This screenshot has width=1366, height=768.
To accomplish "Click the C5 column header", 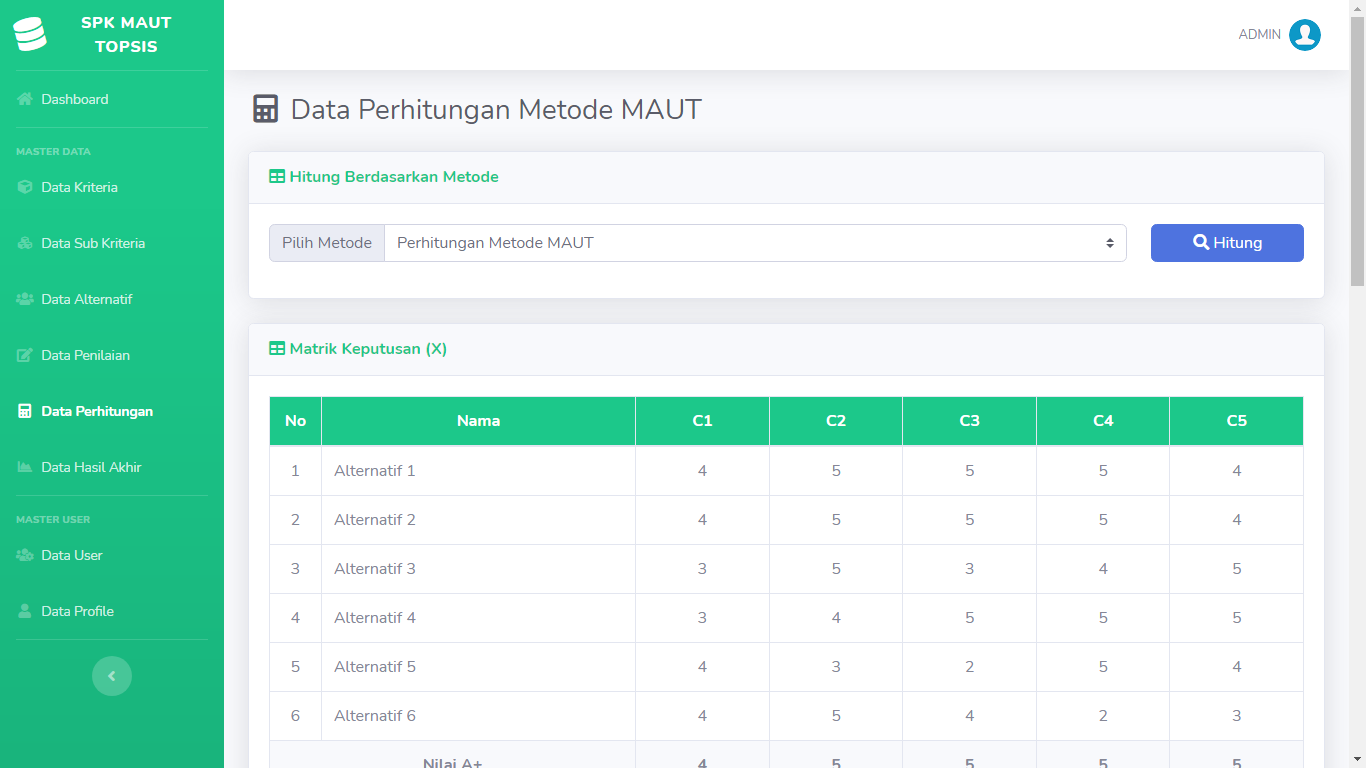I will pyautogui.click(x=1237, y=421).
